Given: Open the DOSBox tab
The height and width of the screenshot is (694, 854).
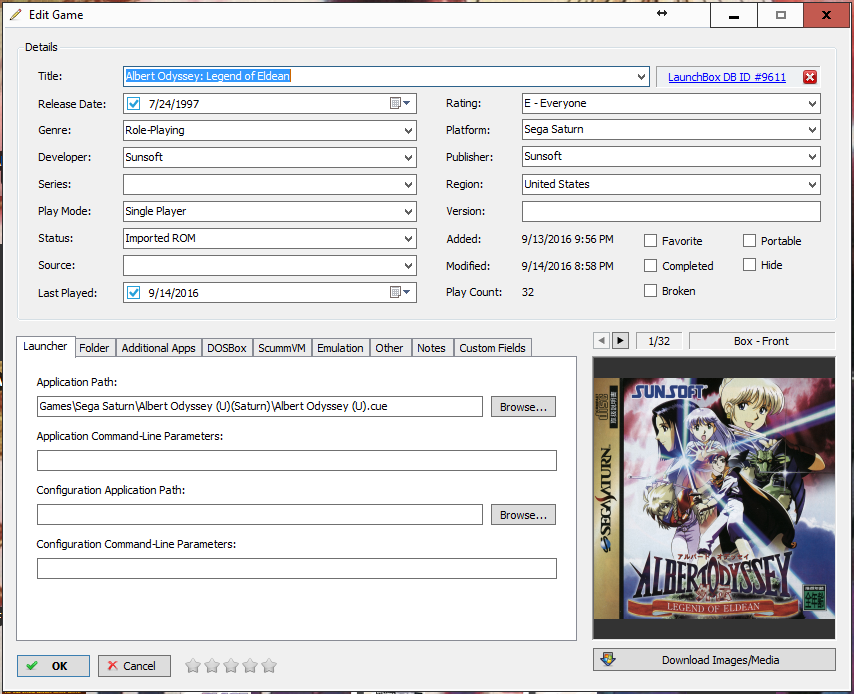Looking at the screenshot, I should point(227,348).
